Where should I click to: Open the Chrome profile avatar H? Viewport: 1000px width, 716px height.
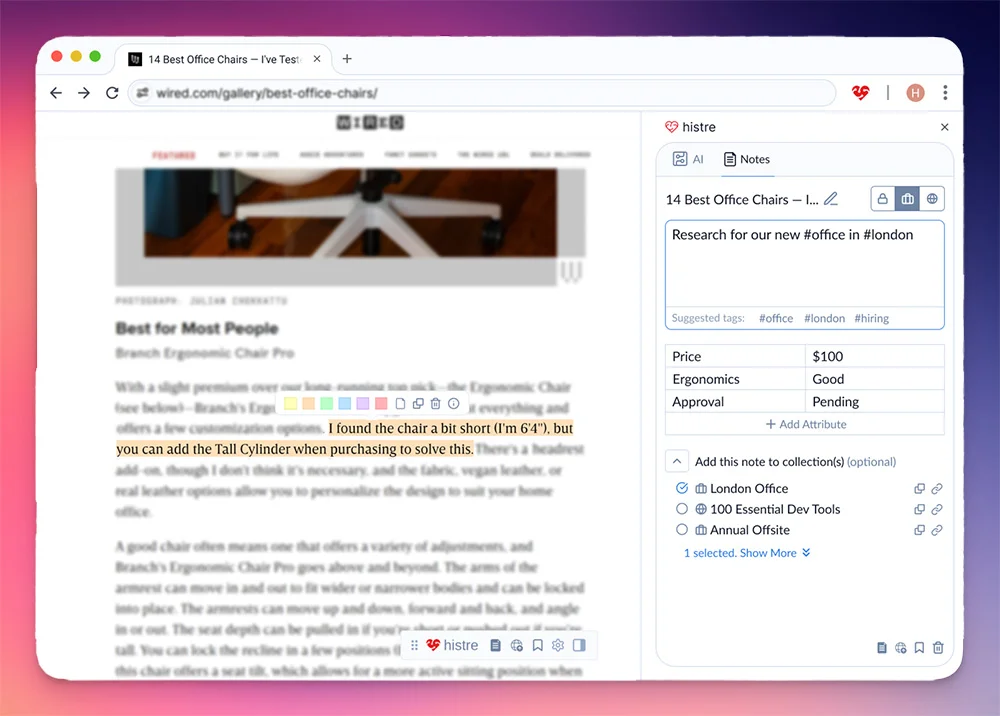915,93
